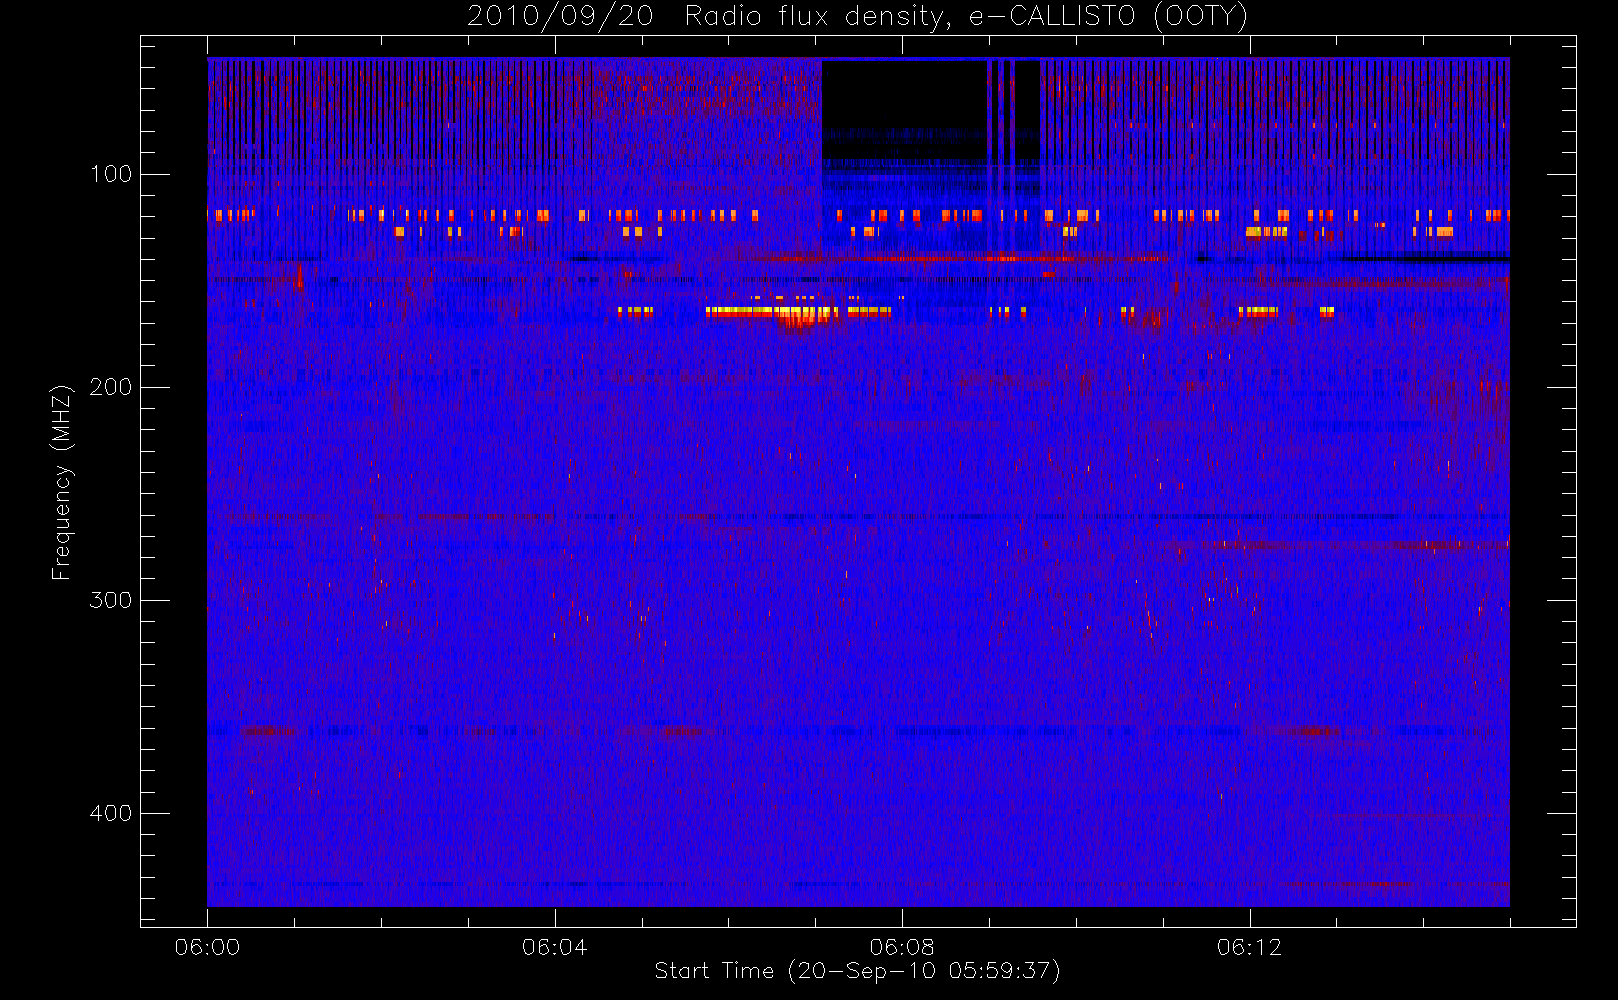Click the 'Start Time (20-Sep-10 05:59:37)' x-axis label

point(857,971)
